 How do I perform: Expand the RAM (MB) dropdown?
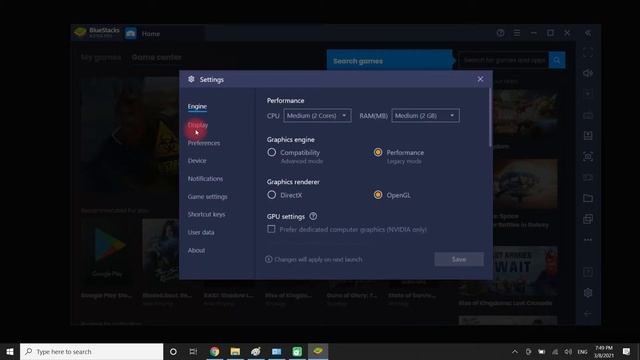click(425, 116)
